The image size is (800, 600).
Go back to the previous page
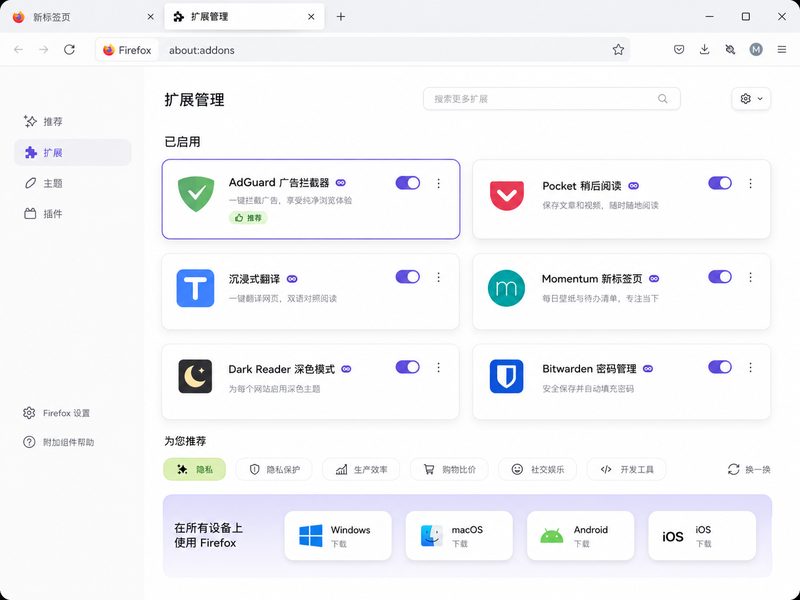click(19, 49)
